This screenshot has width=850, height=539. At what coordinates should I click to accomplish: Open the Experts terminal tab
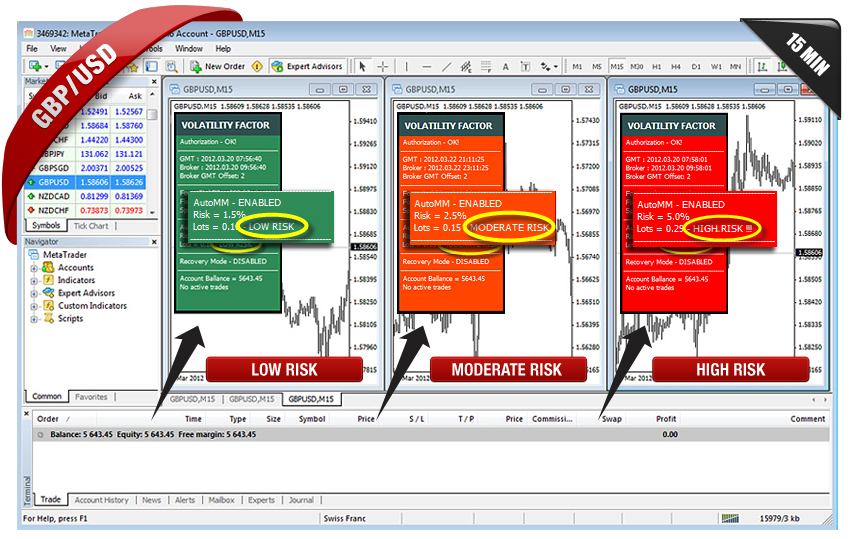tap(261, 500)
